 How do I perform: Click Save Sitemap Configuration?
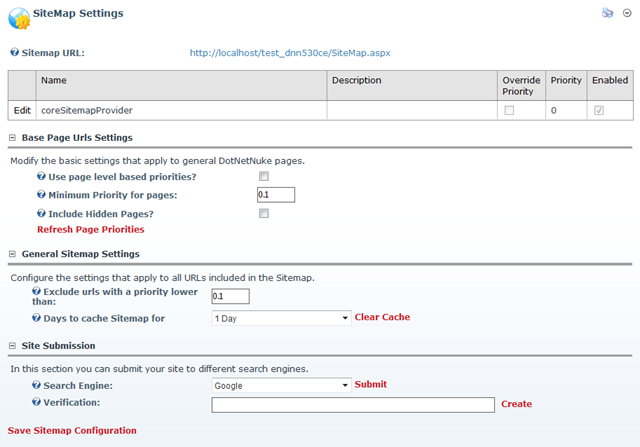pyautogui.click(x=72, y=430)
